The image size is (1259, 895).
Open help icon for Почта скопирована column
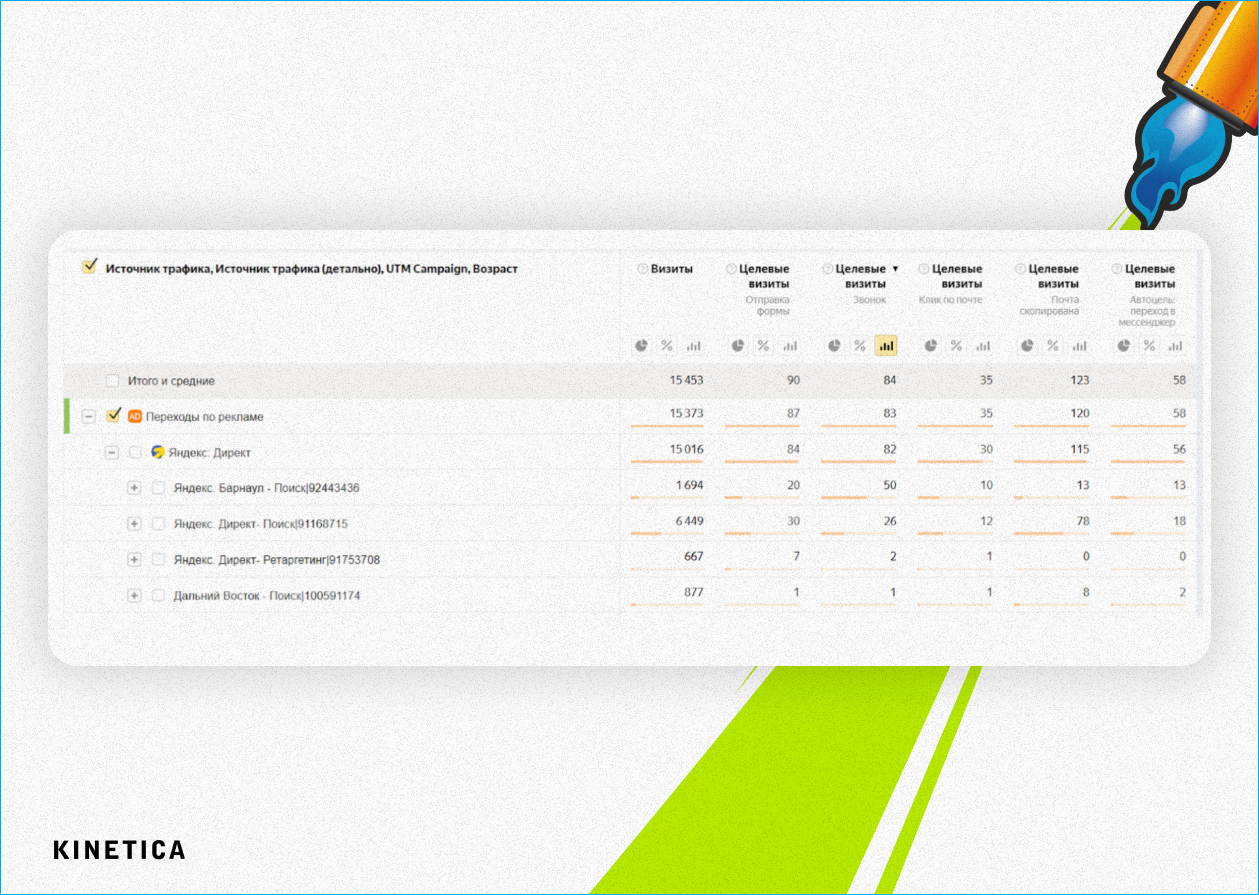point(1020,269)
